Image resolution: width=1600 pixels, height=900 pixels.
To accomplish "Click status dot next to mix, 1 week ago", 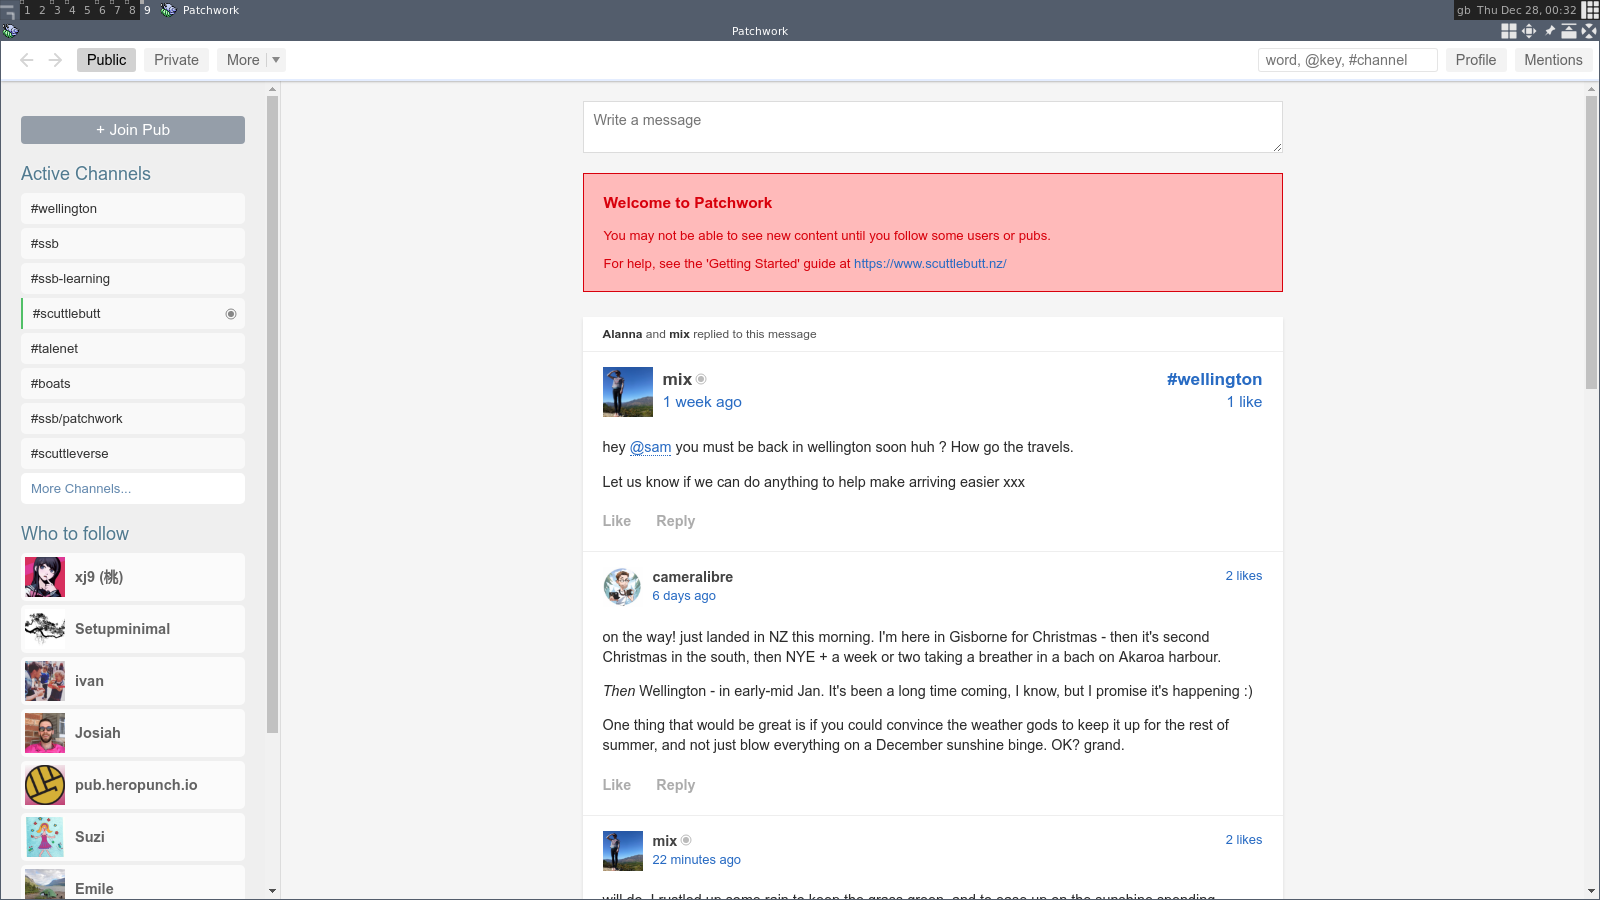I will [701, 379].
